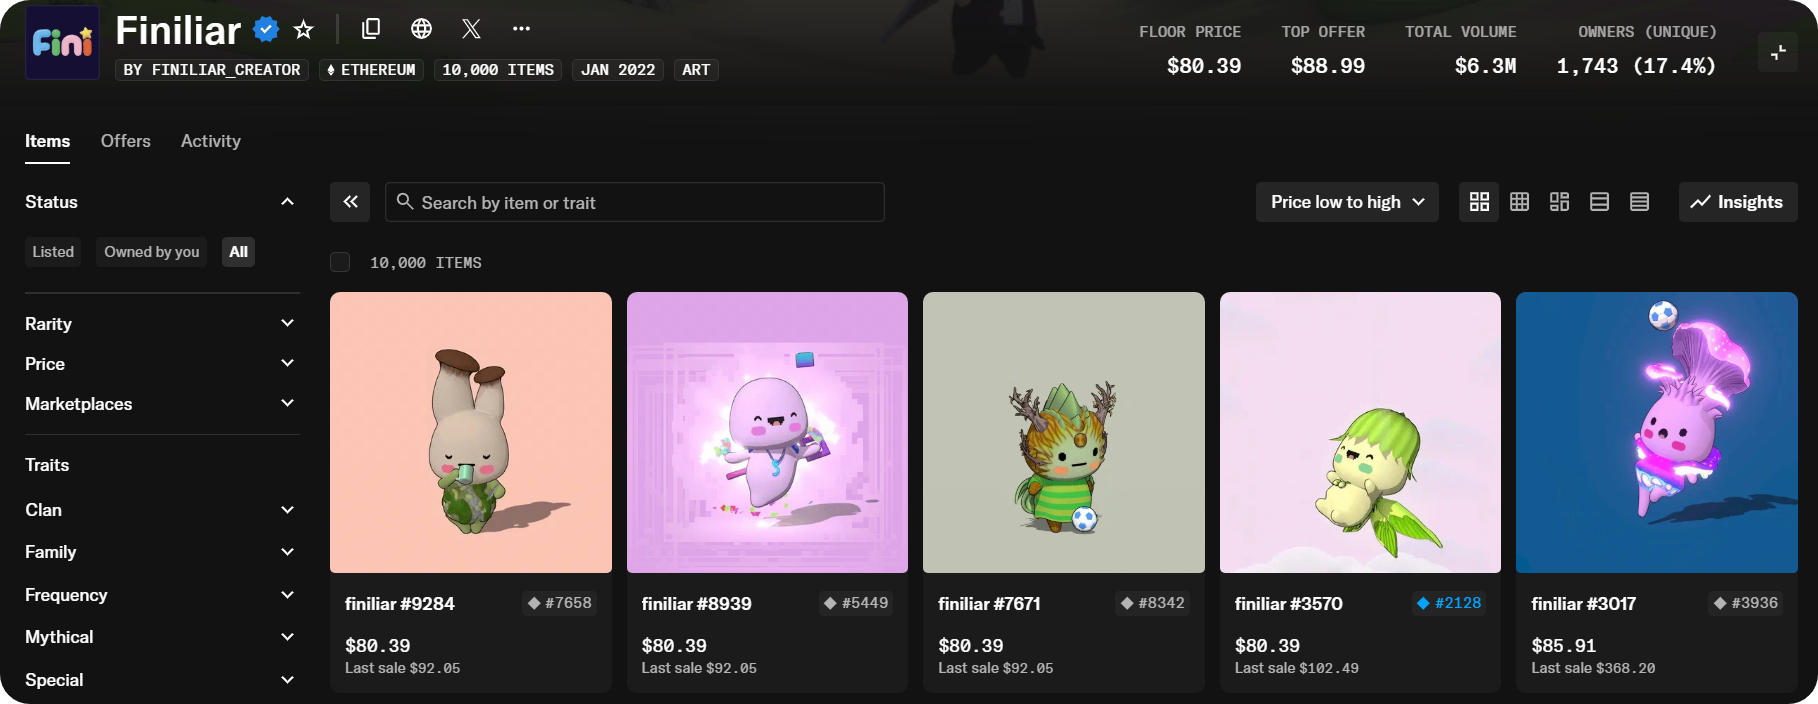Select the Owned by you status filter
Viewport: 1818px width, 704px height.
click(x=152, y=252)
